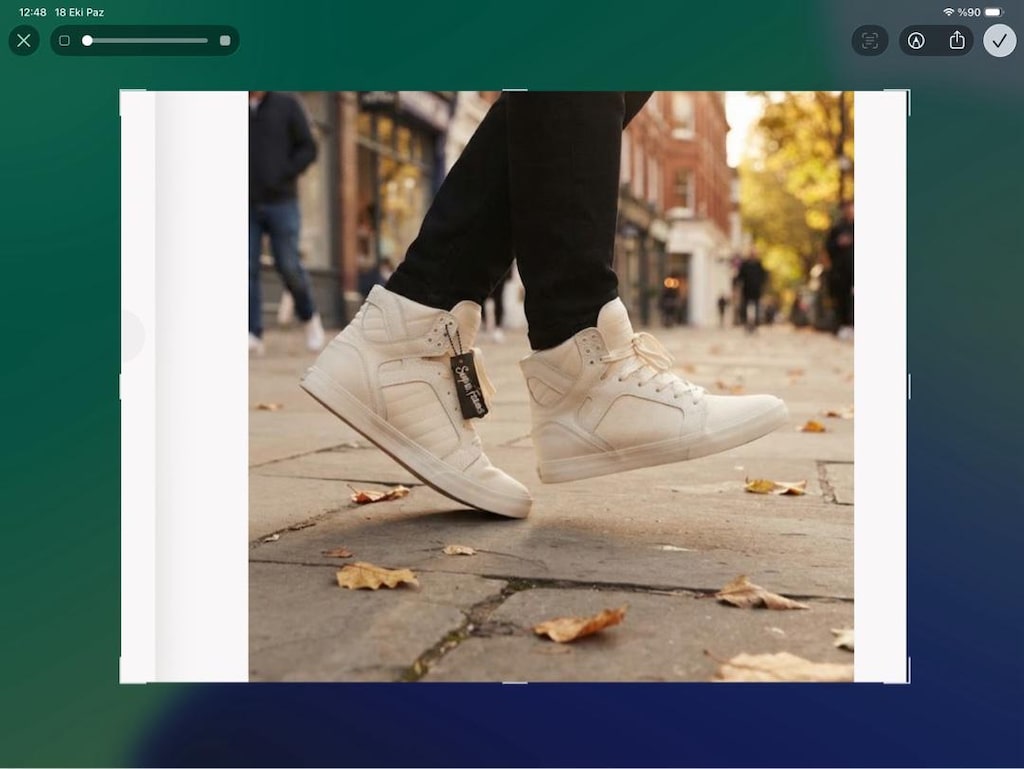Click the top edge crop handle

(x=515, y=90)
